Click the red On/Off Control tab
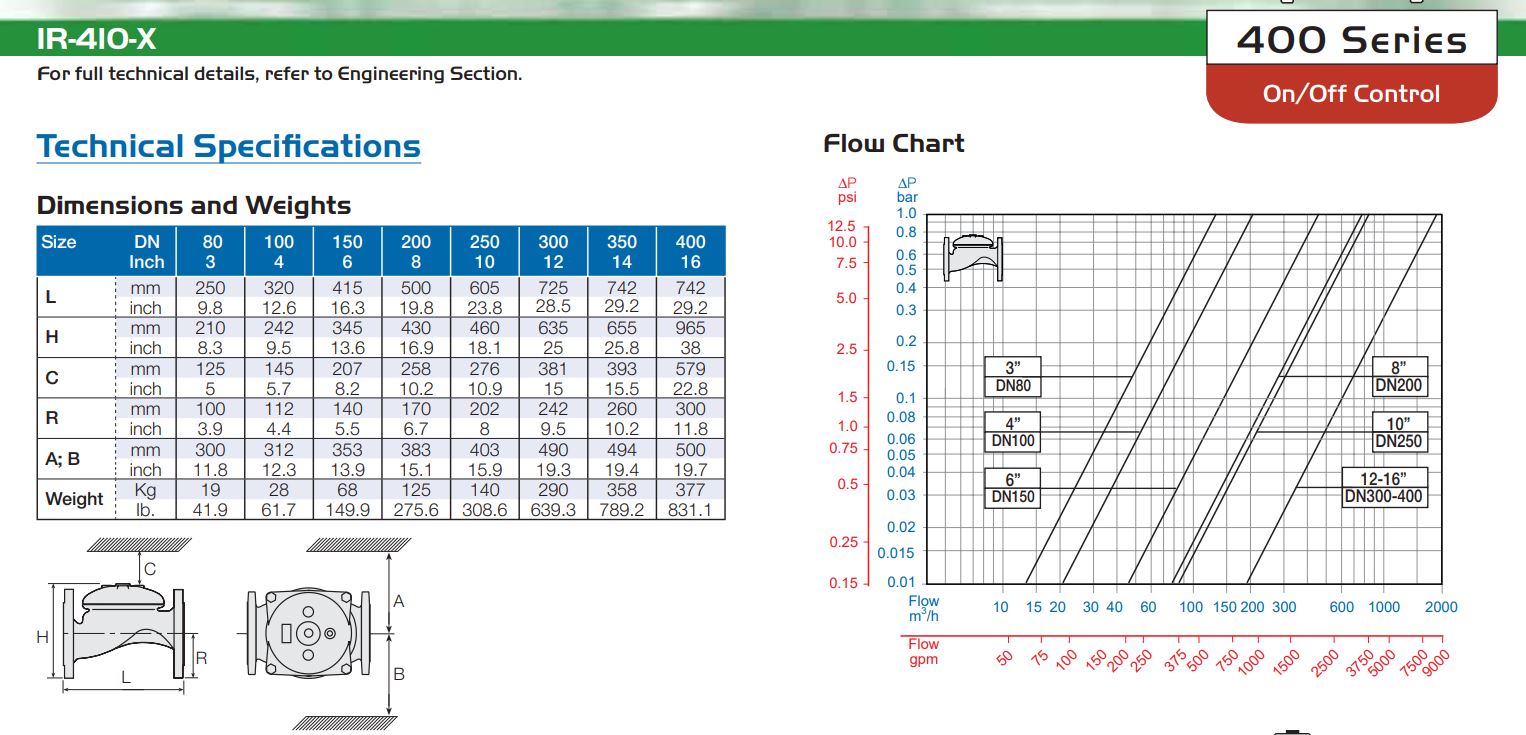The width and height of the screenshot is (1526, 735). pyautogui.click(x=1351, y=94)
